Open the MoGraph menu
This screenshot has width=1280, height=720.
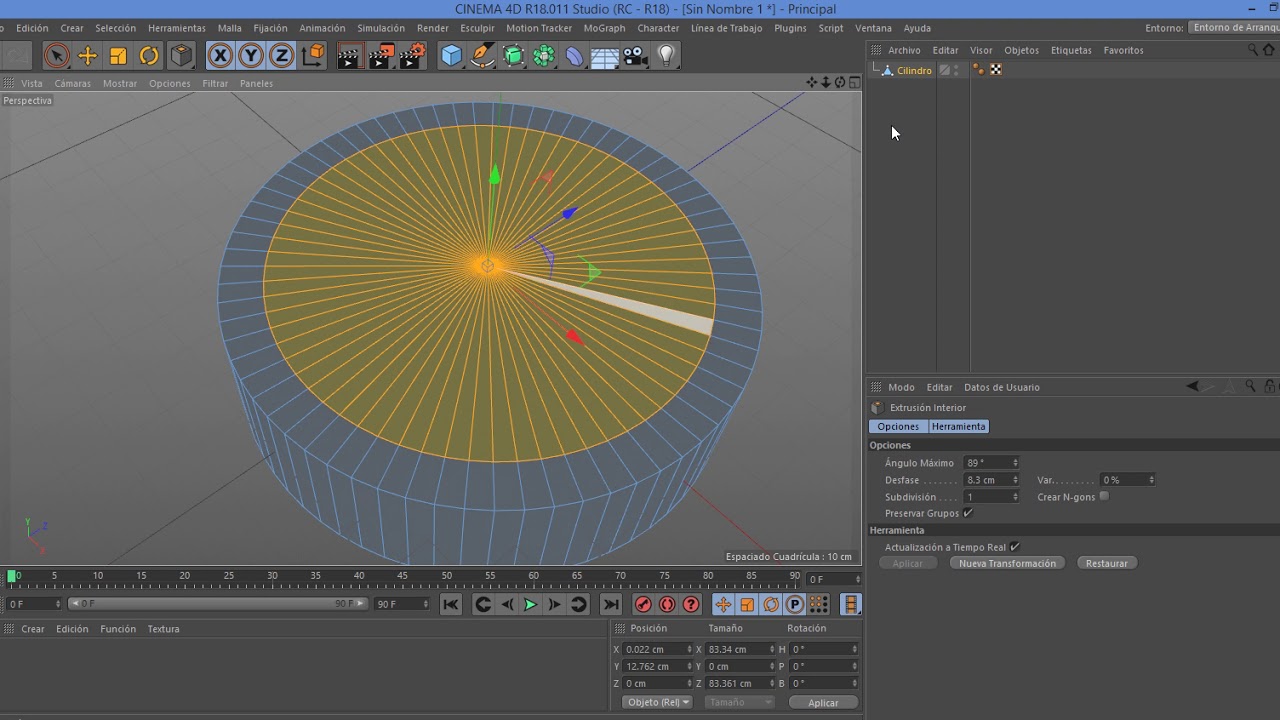coord(604,28)
